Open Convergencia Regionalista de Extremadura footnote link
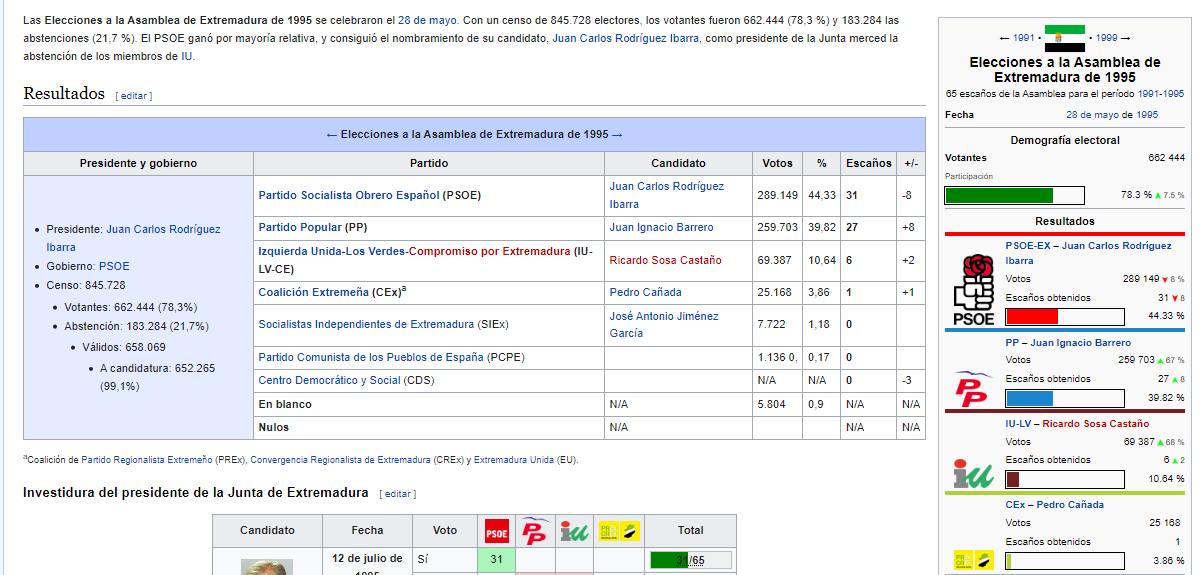This screenshot has width=1202, height=575. point(340,460)
